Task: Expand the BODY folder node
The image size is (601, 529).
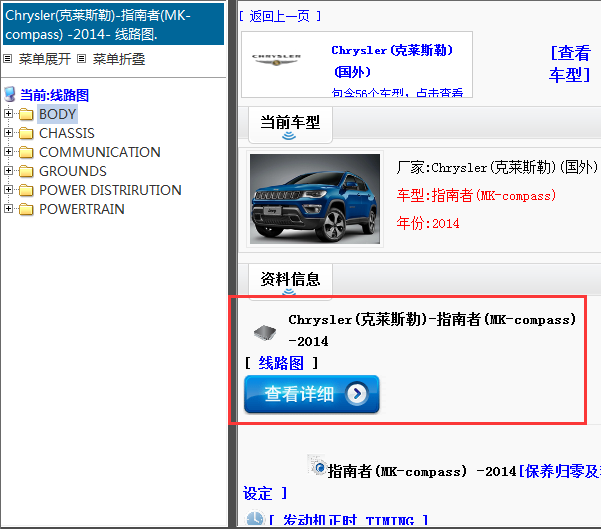Action: click(8, 114)
